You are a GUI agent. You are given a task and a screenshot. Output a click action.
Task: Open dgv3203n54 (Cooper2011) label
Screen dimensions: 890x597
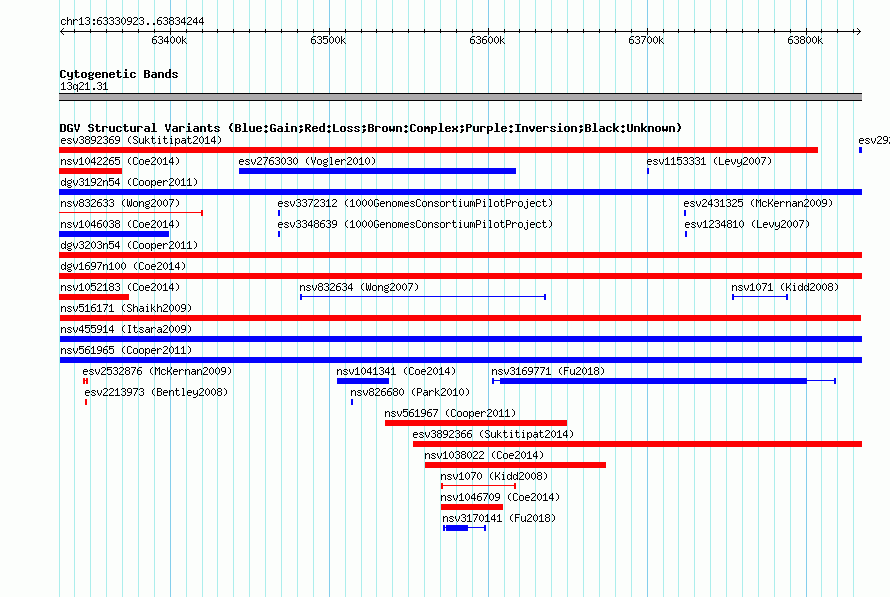click(129, 245)
